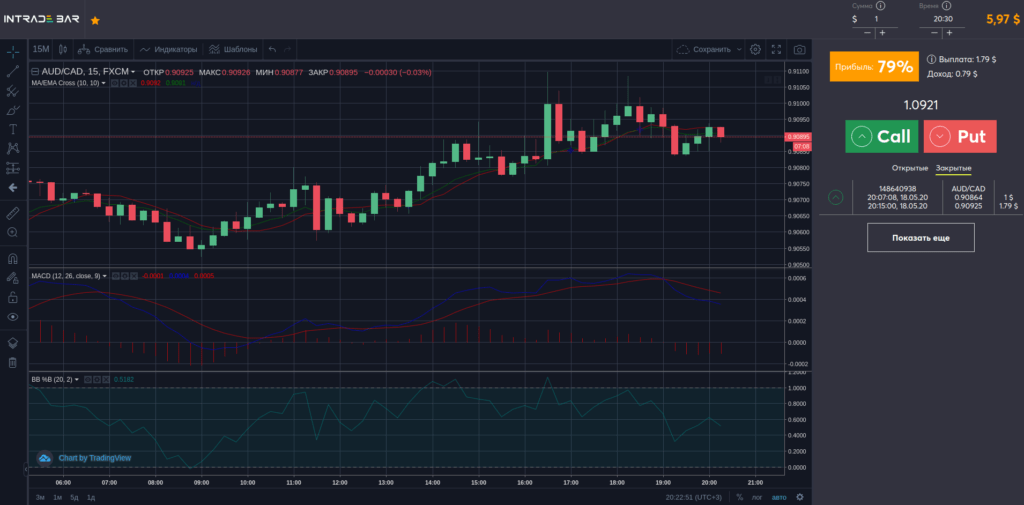This screenshot has height=505, width=1024.
Task: Increase trade amount with plus stepper
Action: pyautogui.click(x=882, y=33)
